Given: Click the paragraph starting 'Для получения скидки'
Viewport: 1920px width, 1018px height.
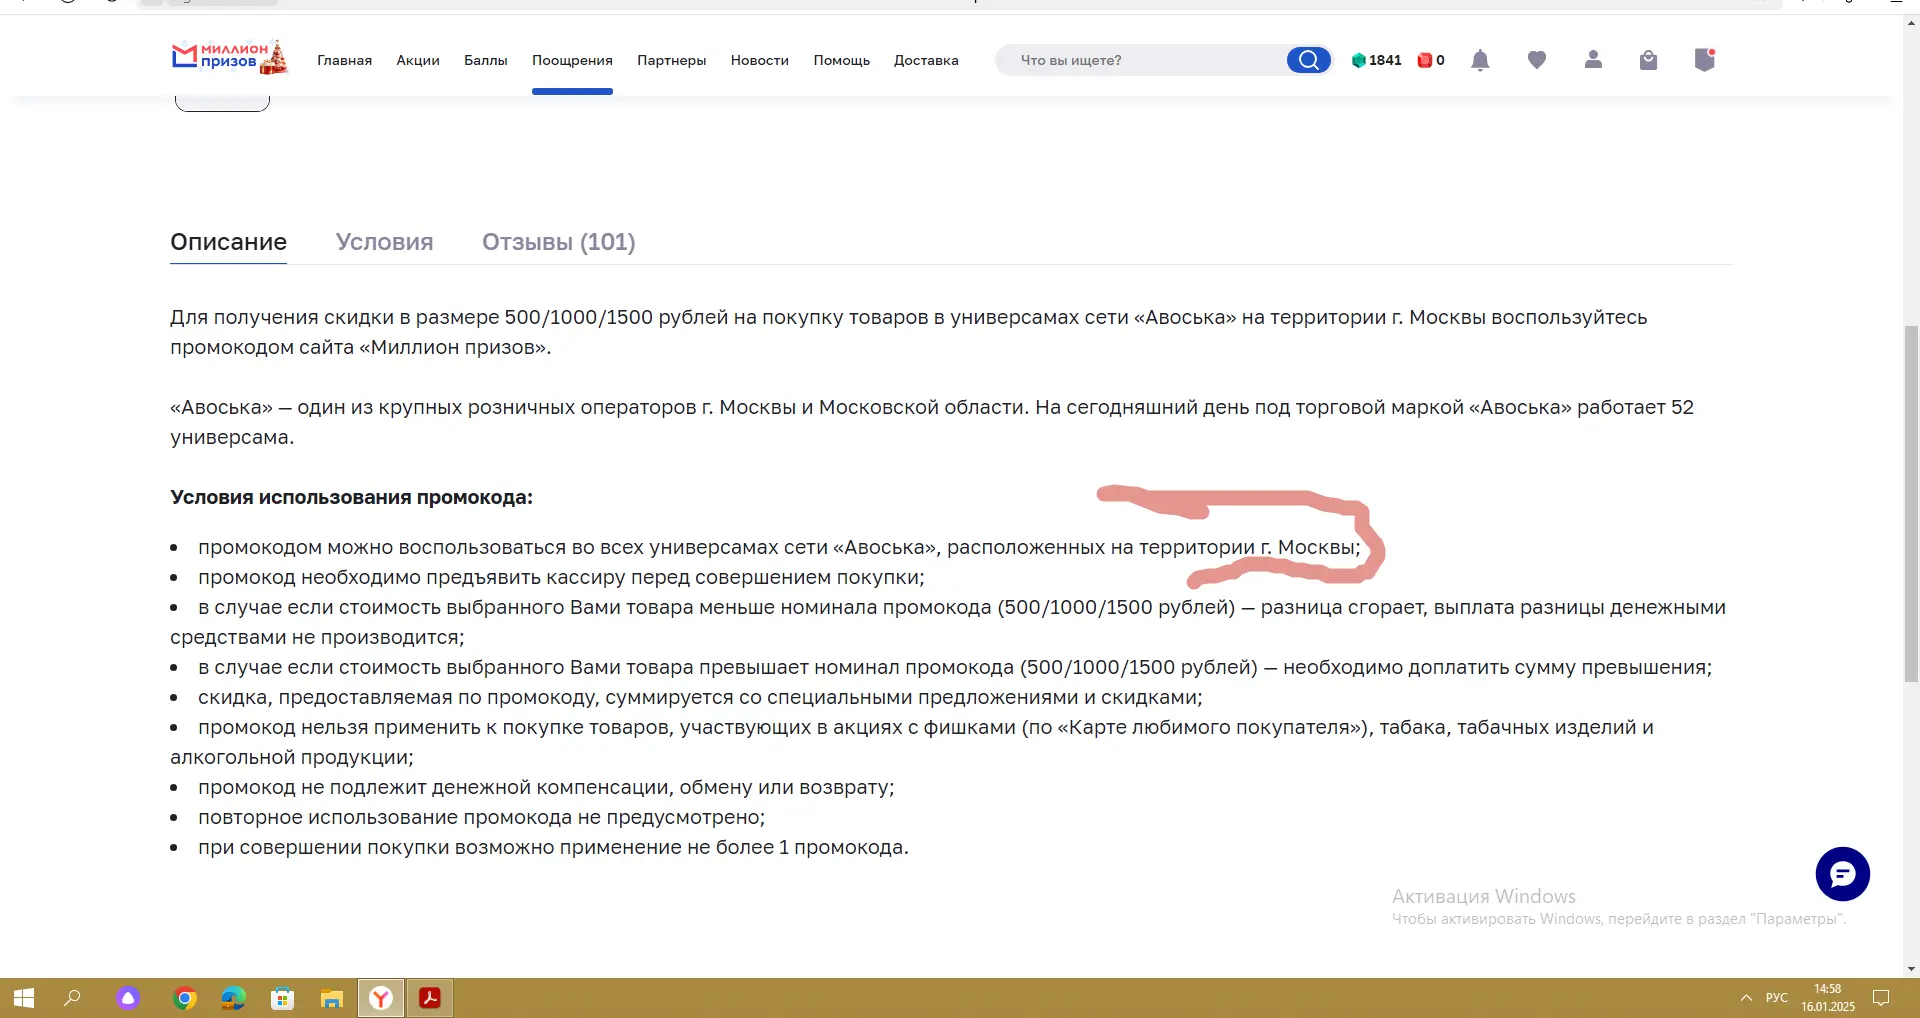Looking at the screenshot, I should 909,332.
